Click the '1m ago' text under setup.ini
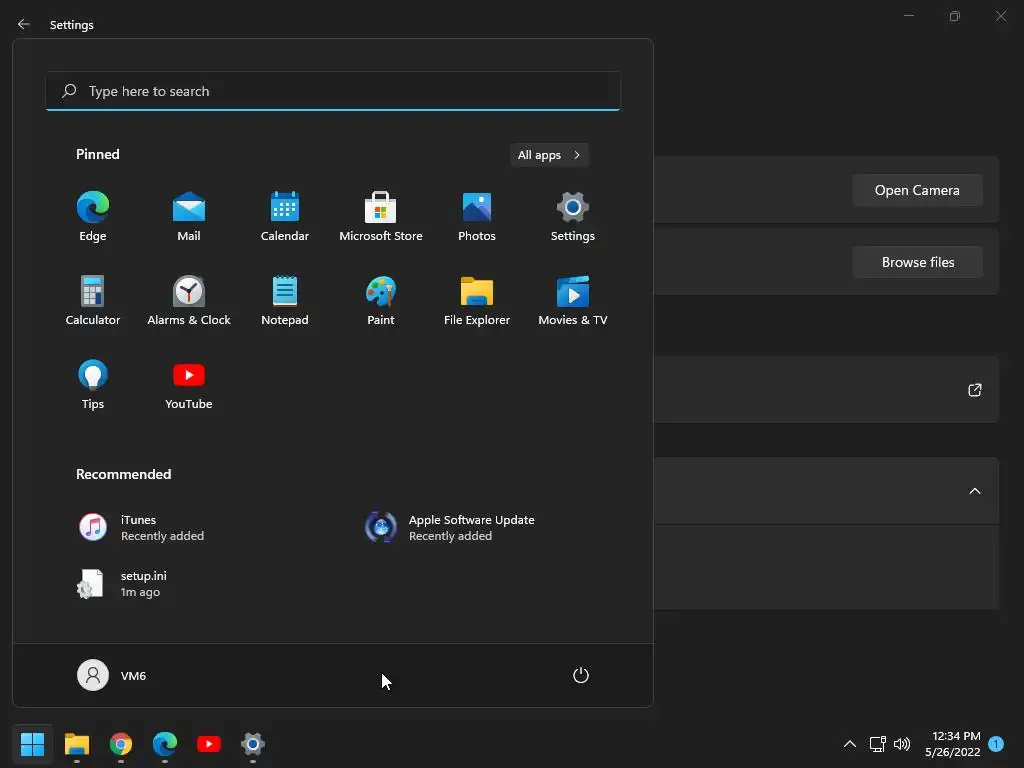 (140, 592)
